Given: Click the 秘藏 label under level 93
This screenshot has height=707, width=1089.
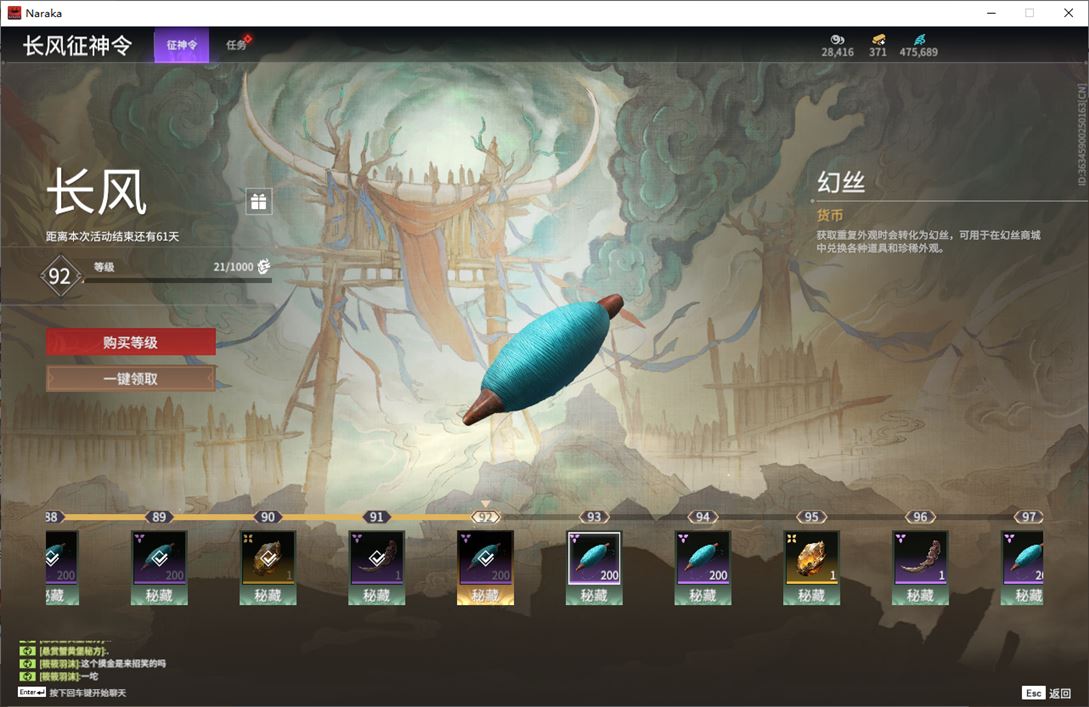Looking at the screenshot, I should pyautogui.click(x=594, y=595).
